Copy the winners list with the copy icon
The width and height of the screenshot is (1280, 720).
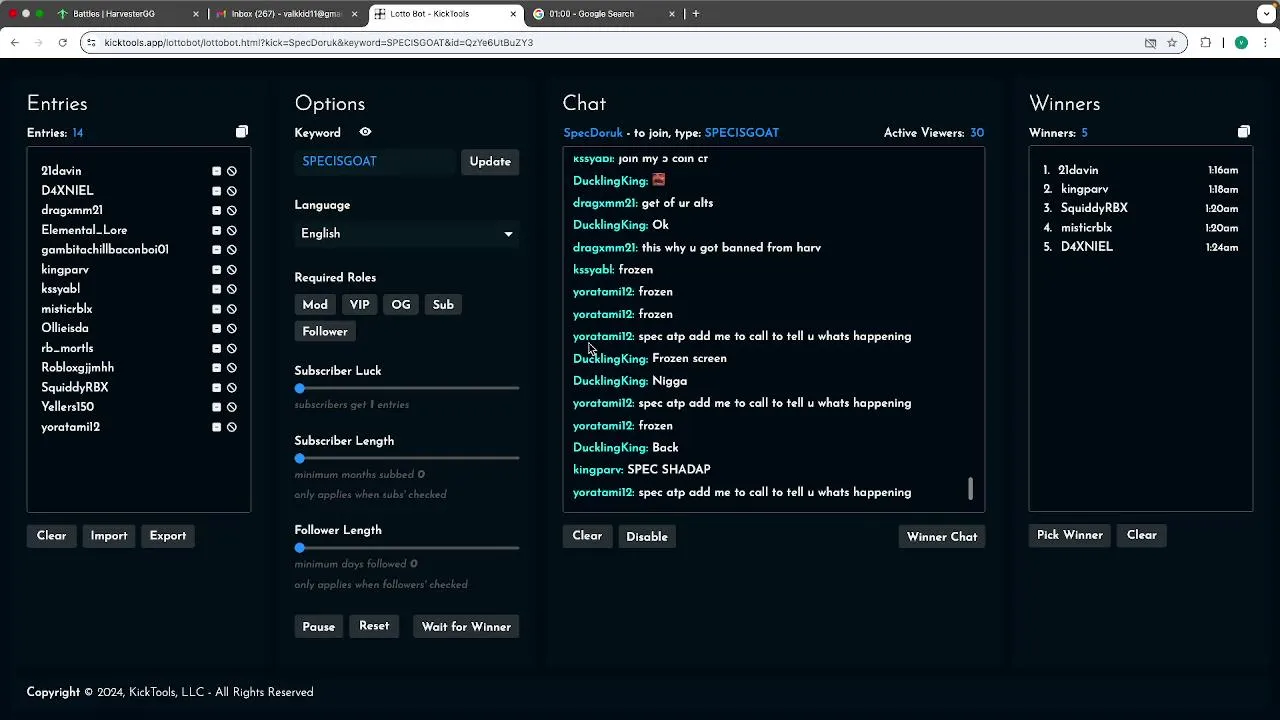pos(1244,132)
